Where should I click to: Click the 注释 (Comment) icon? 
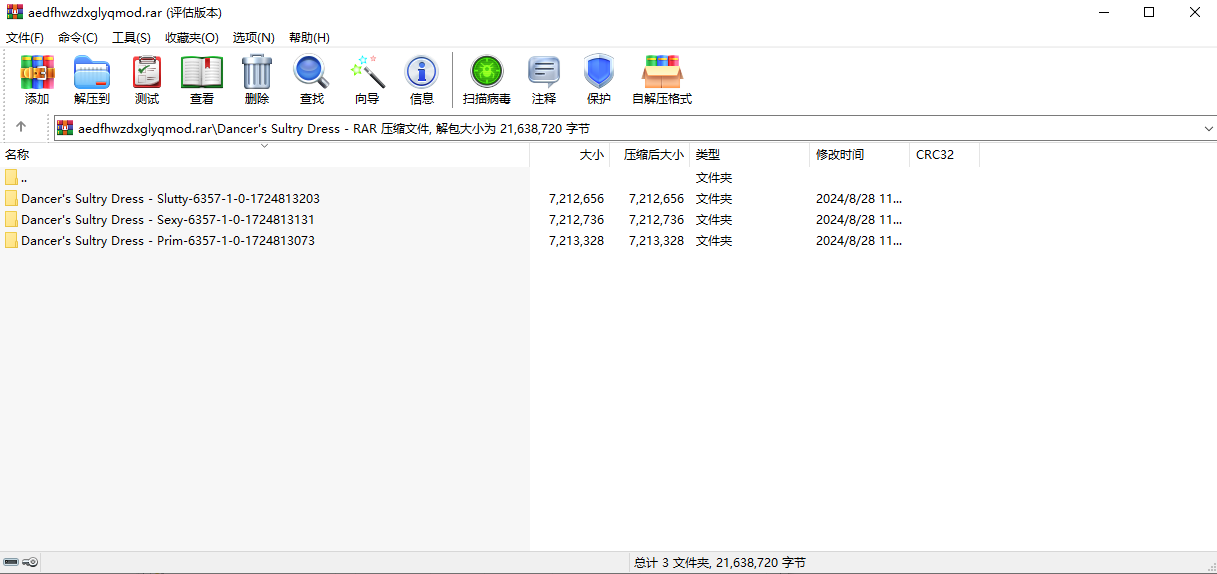[x=544, y=72]
